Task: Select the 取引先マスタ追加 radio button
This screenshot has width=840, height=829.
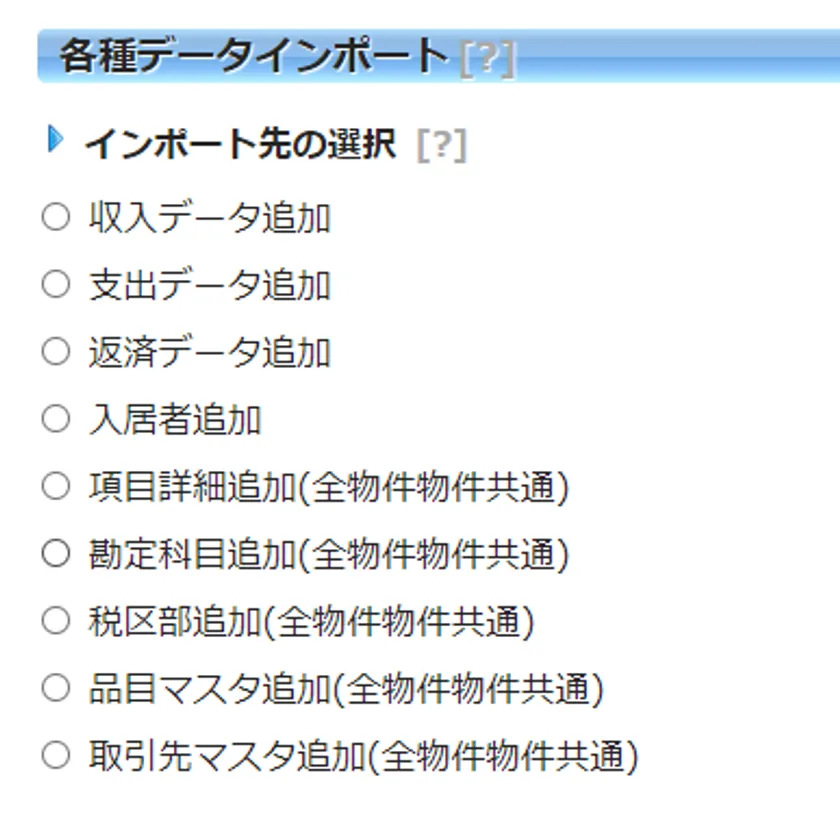Action: coord(56,755)
